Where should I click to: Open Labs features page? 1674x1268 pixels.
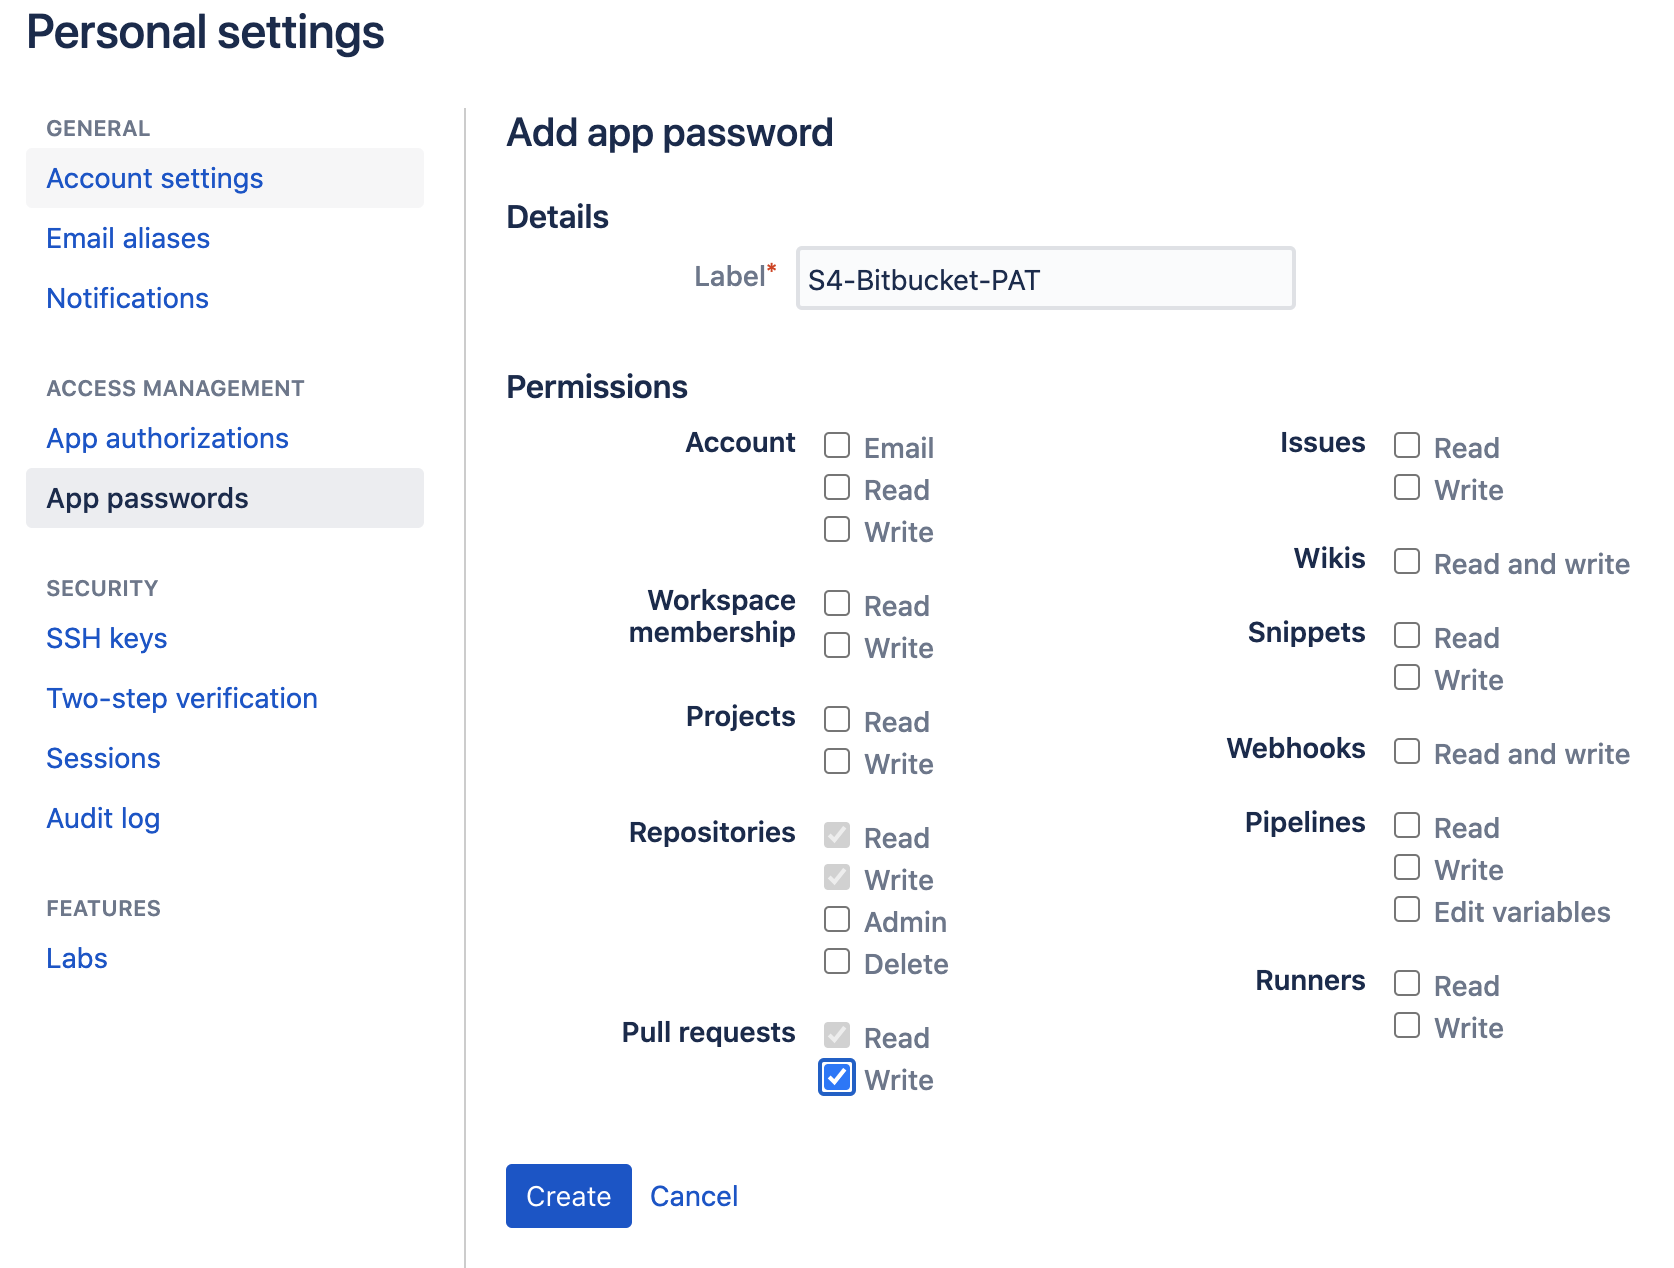click(77, 958)
